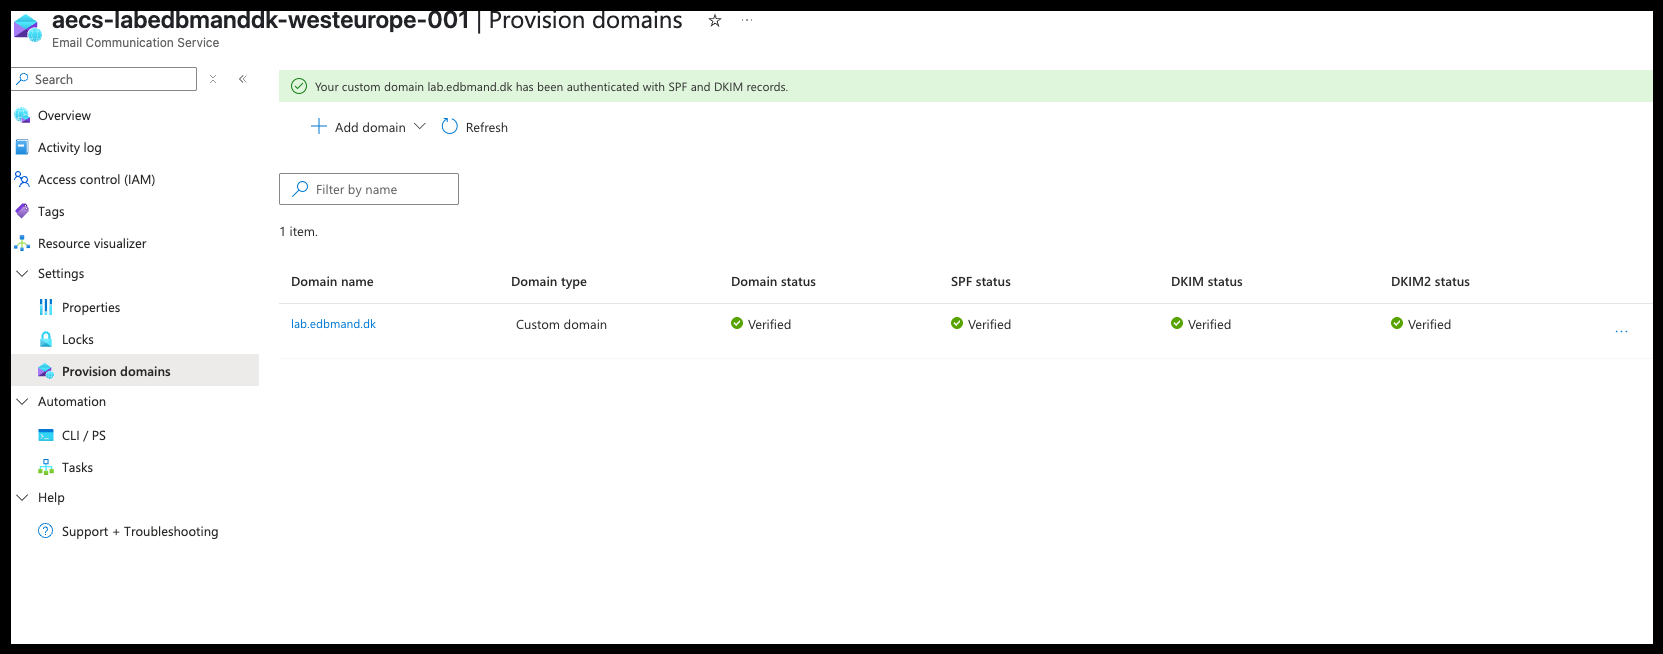Click the Email Communication Service resource icon
The image size is (1663, 654).
click(27, 29)
